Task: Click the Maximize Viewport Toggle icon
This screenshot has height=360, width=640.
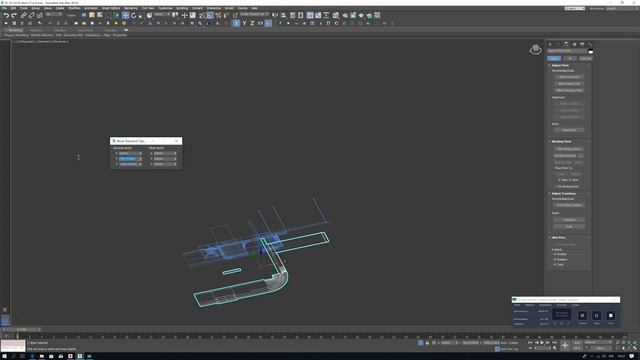Action: pyautogui.click(x=635, y=348)
